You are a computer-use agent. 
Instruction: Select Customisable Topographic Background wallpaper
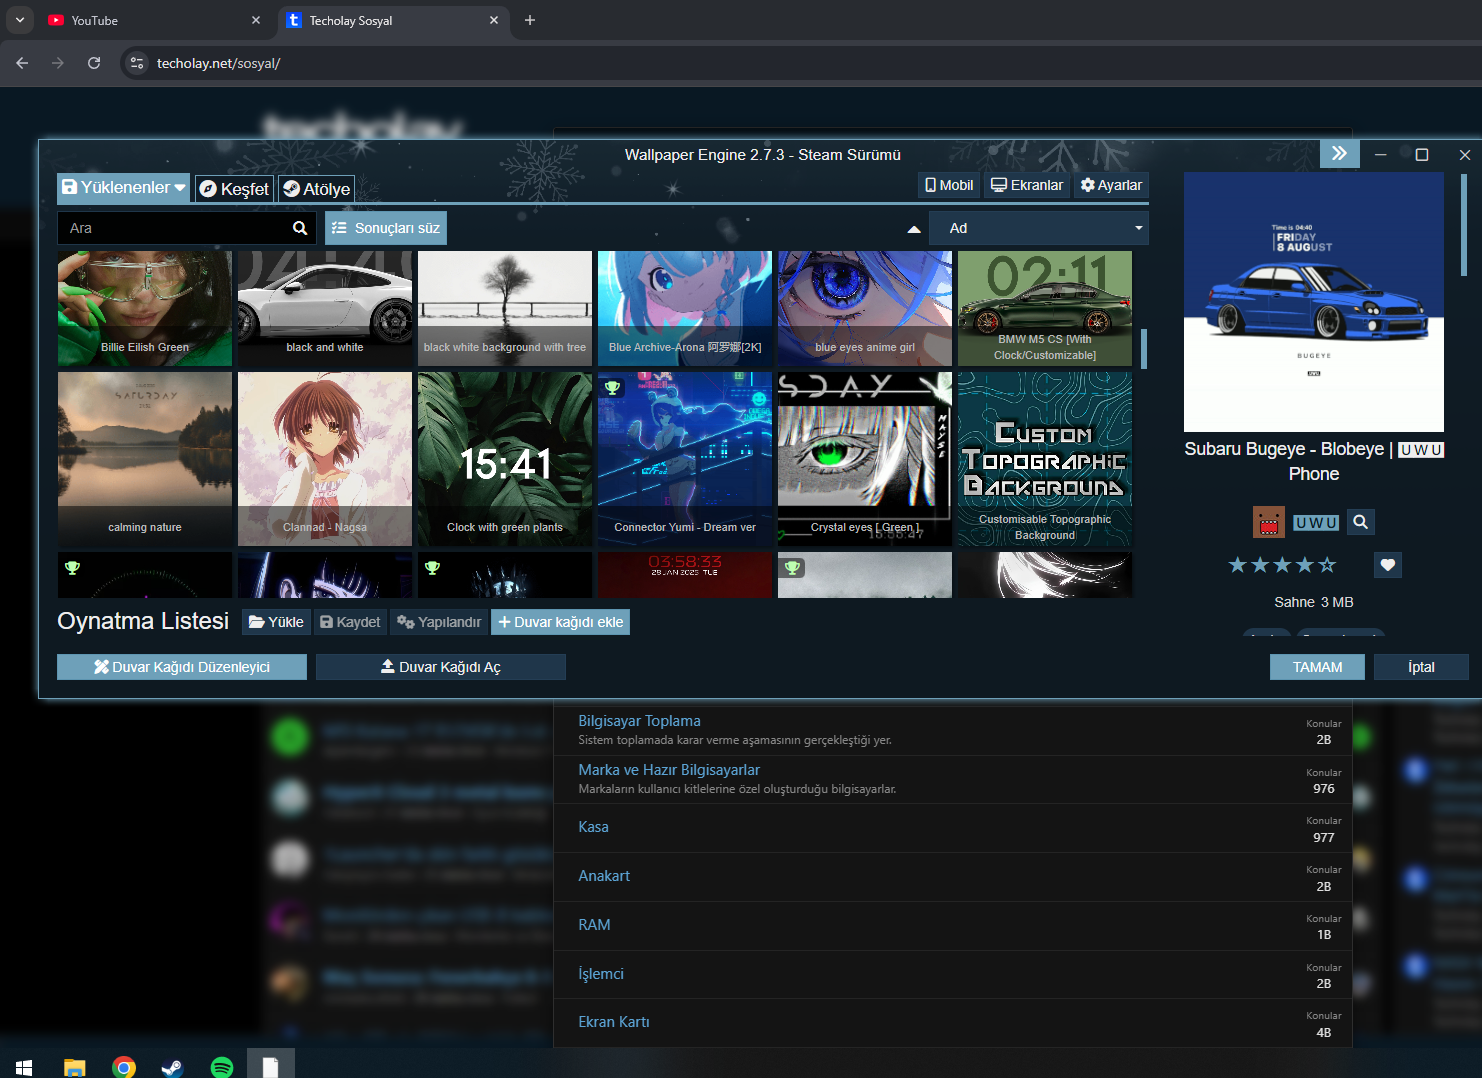click(x=1045, y=459)
